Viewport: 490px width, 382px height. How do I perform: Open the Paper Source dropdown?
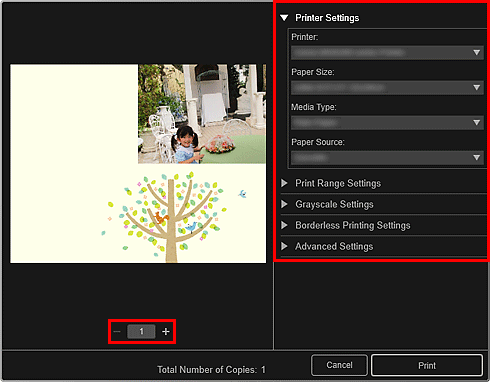387,158
